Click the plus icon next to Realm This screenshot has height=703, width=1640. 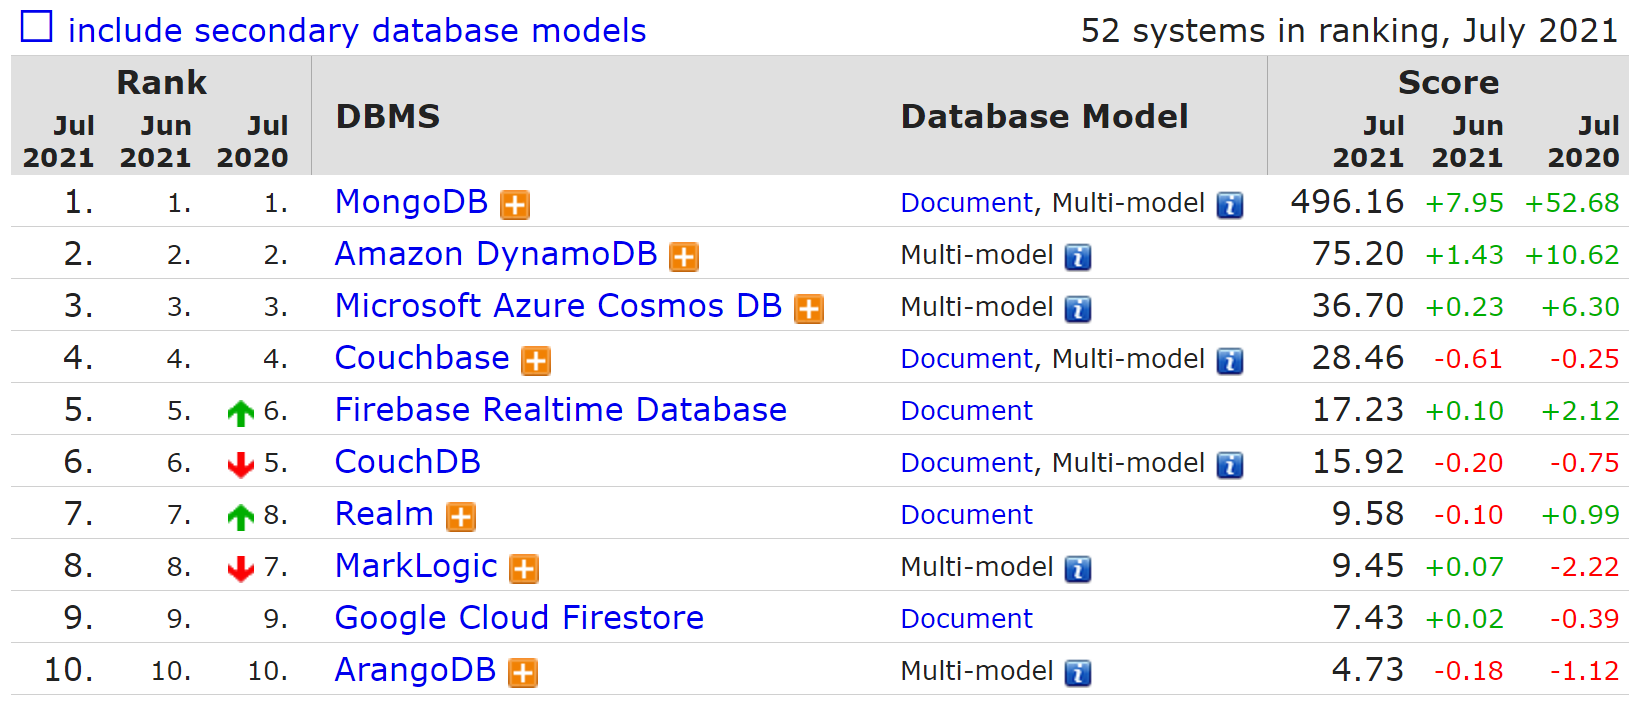click(x=460, y=517)
